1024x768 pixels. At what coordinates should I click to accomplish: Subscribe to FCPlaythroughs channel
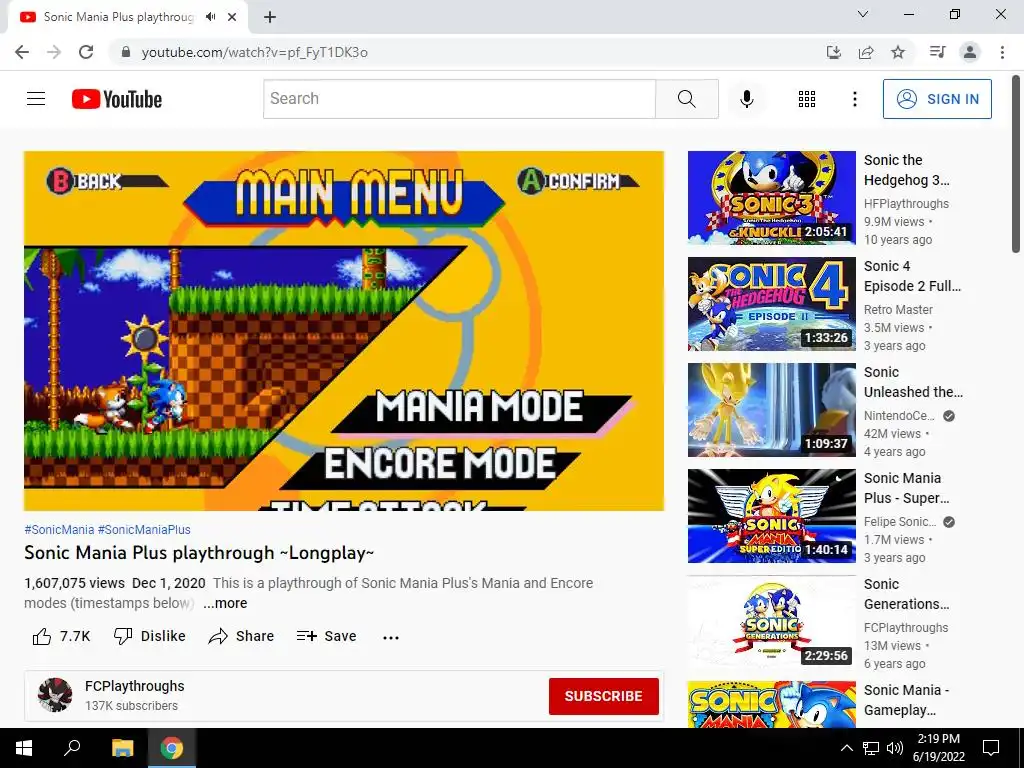(x=603, y=696)
